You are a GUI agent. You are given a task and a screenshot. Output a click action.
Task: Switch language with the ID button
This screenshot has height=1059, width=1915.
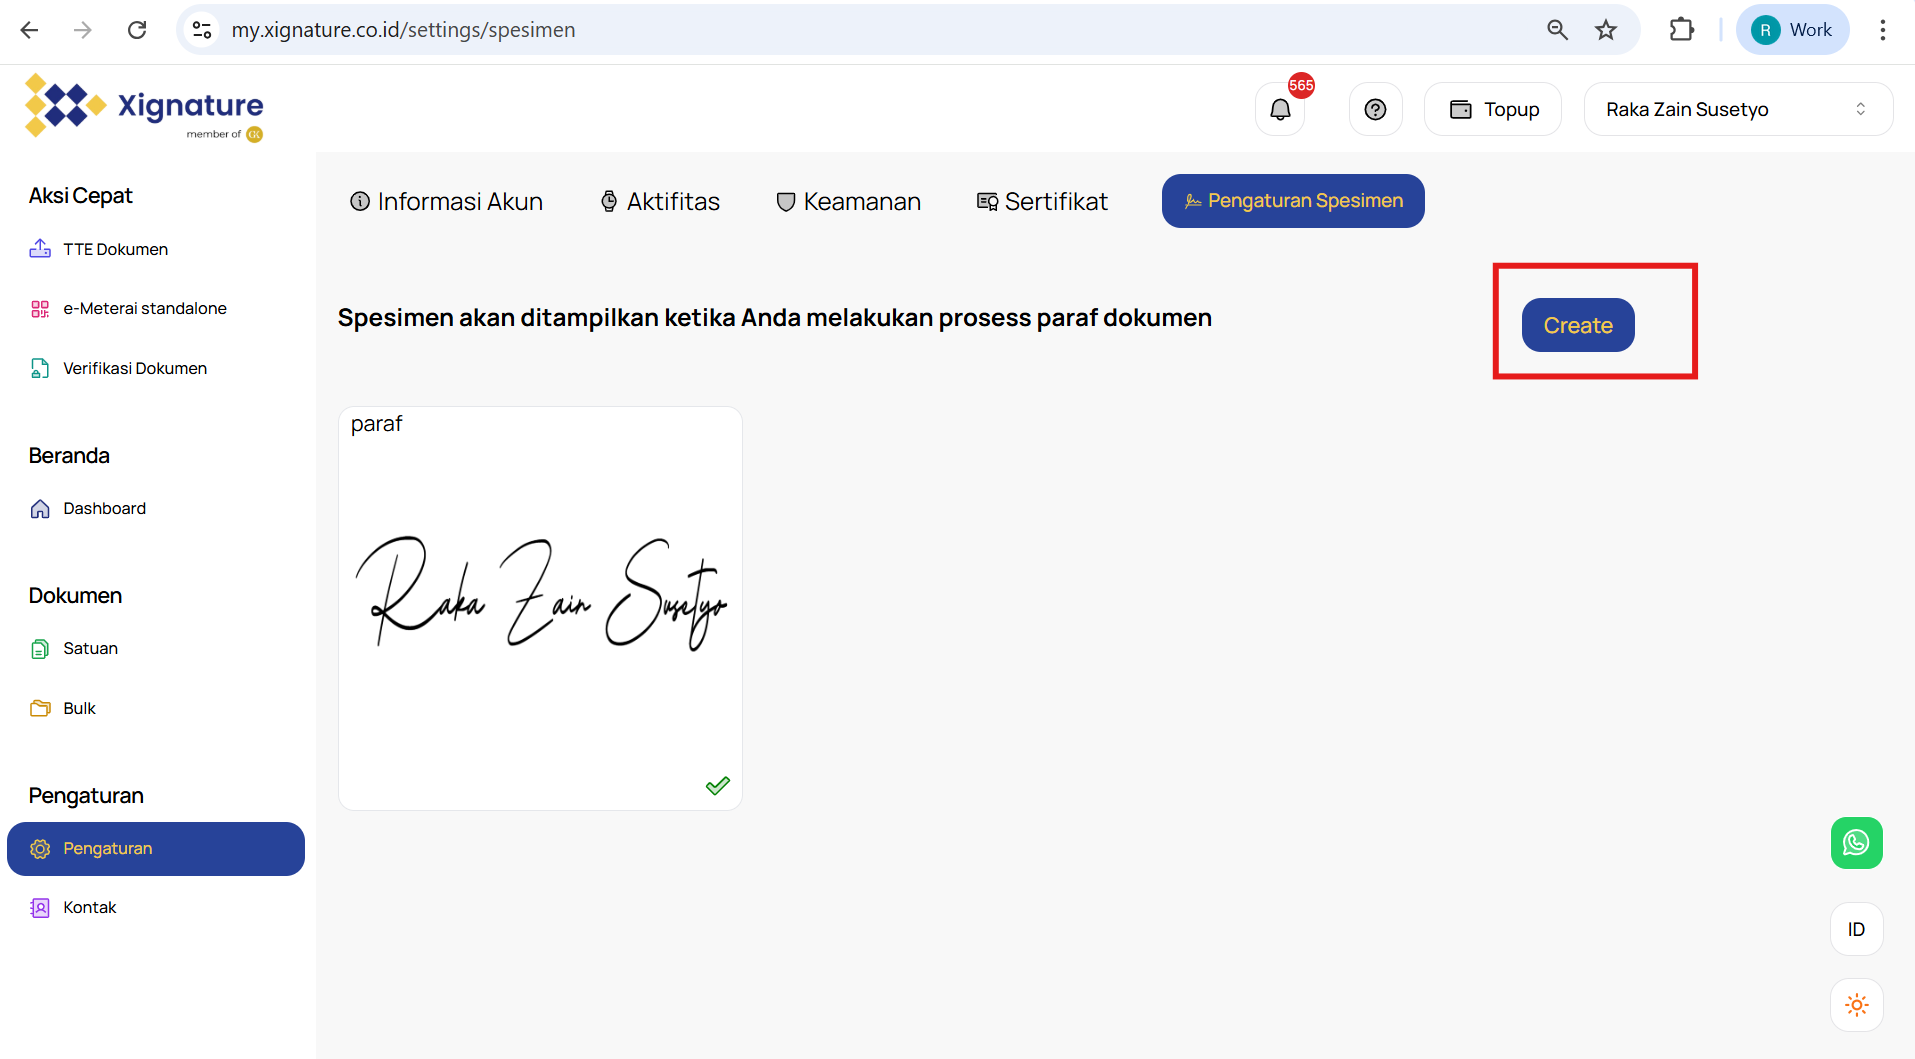(1856, 929)
